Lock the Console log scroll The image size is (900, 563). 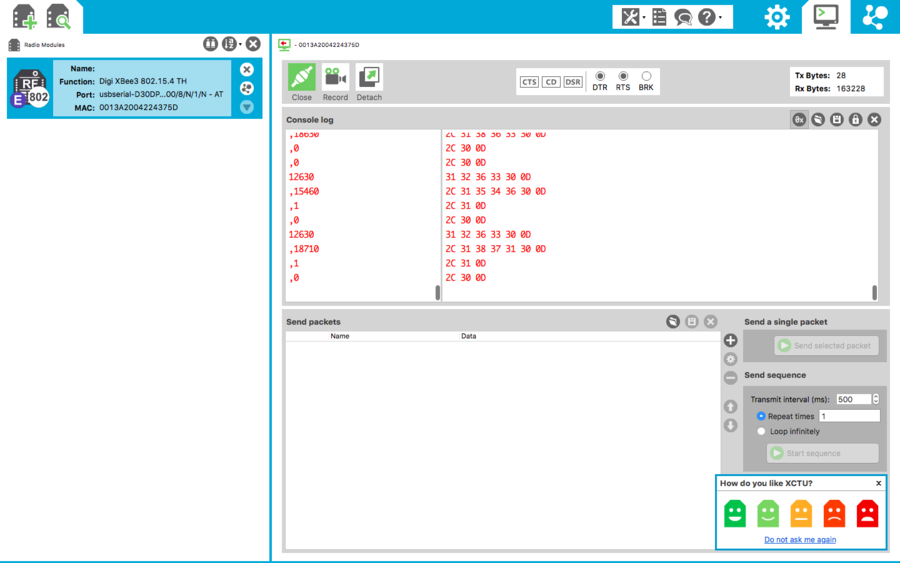coord(855,119)
